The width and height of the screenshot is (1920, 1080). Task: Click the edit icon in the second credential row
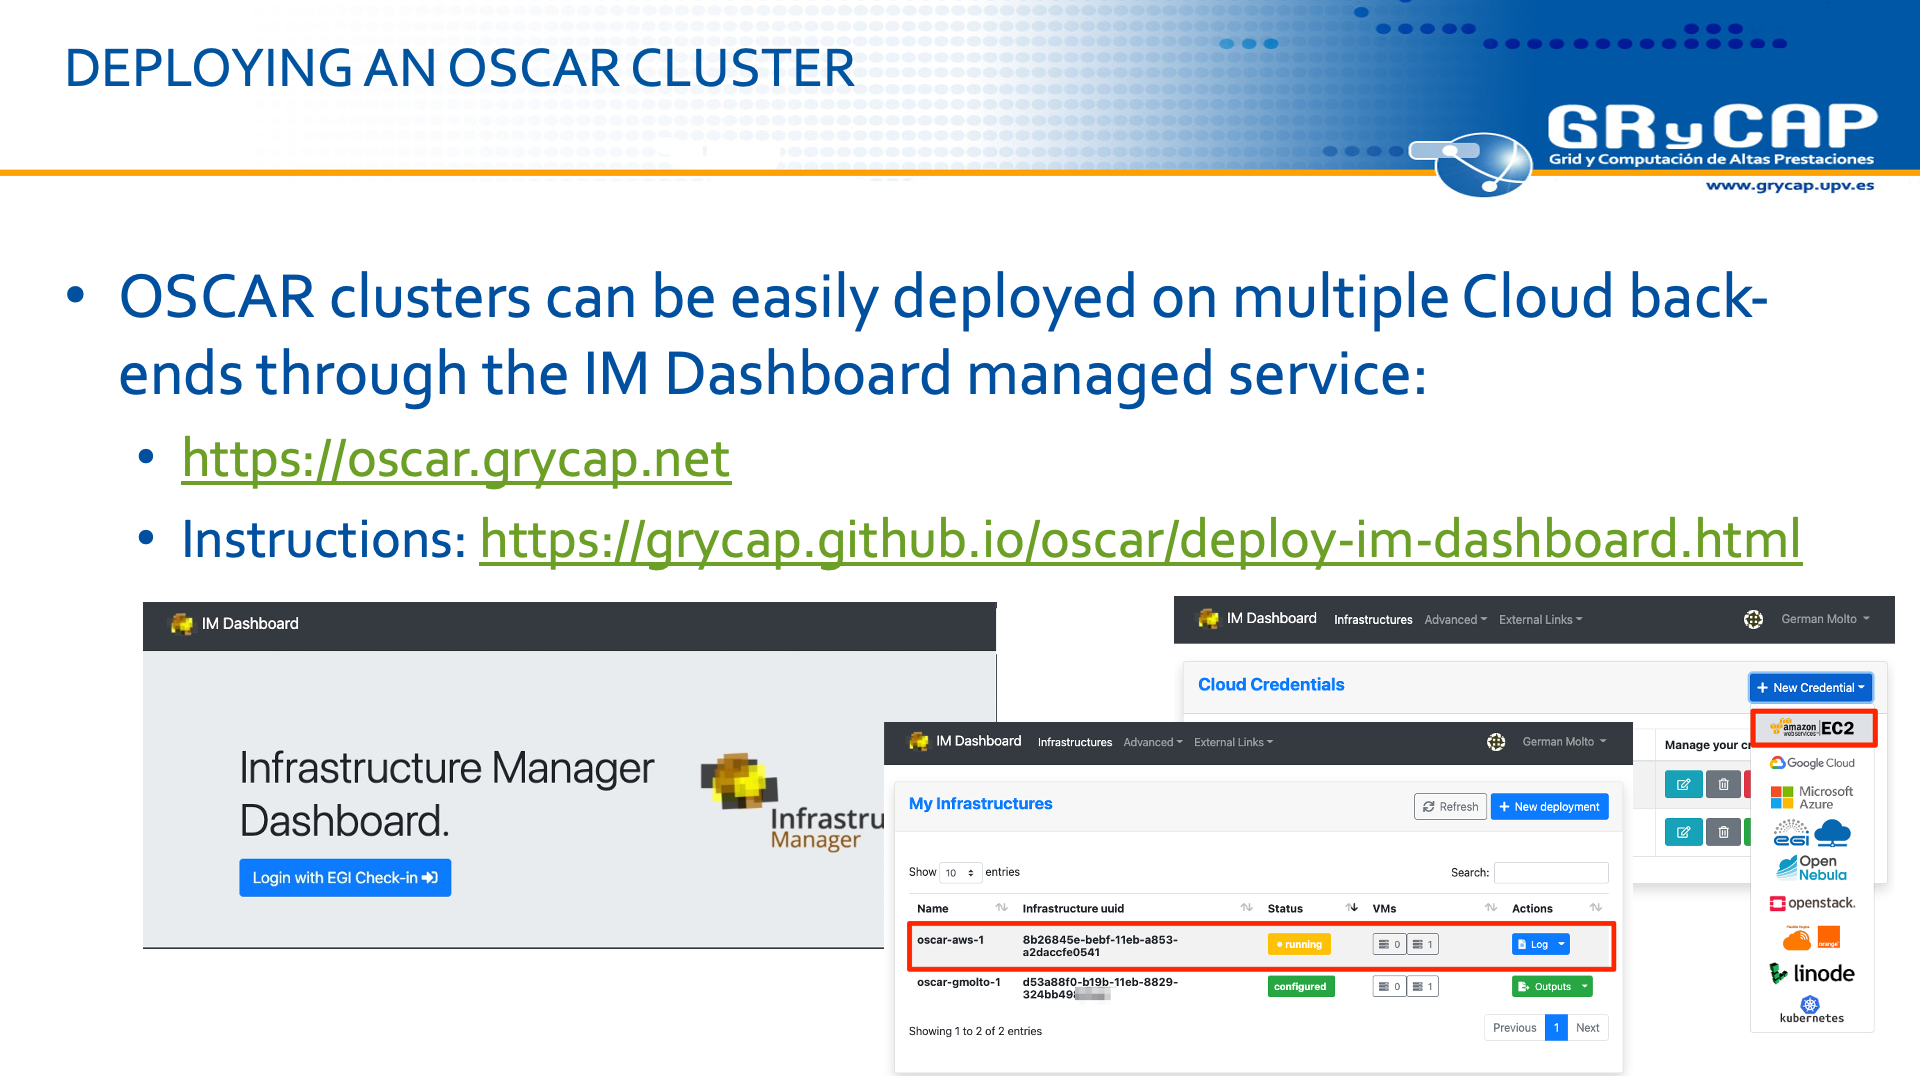(1683, 832)
